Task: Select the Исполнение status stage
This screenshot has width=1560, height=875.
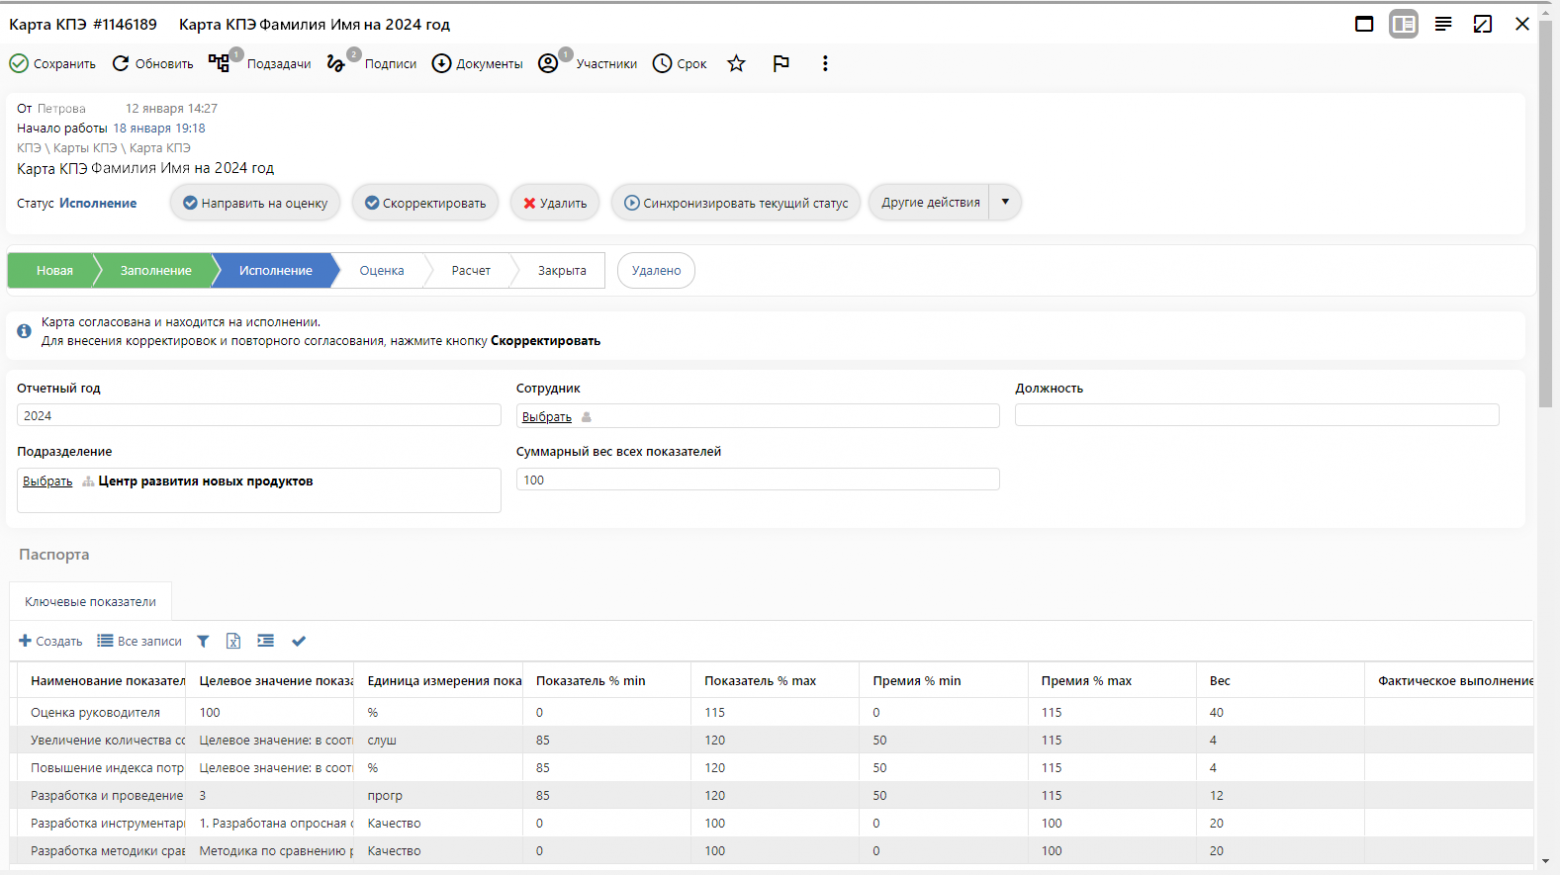Action: pyautogui.click(x=275, y=270)
